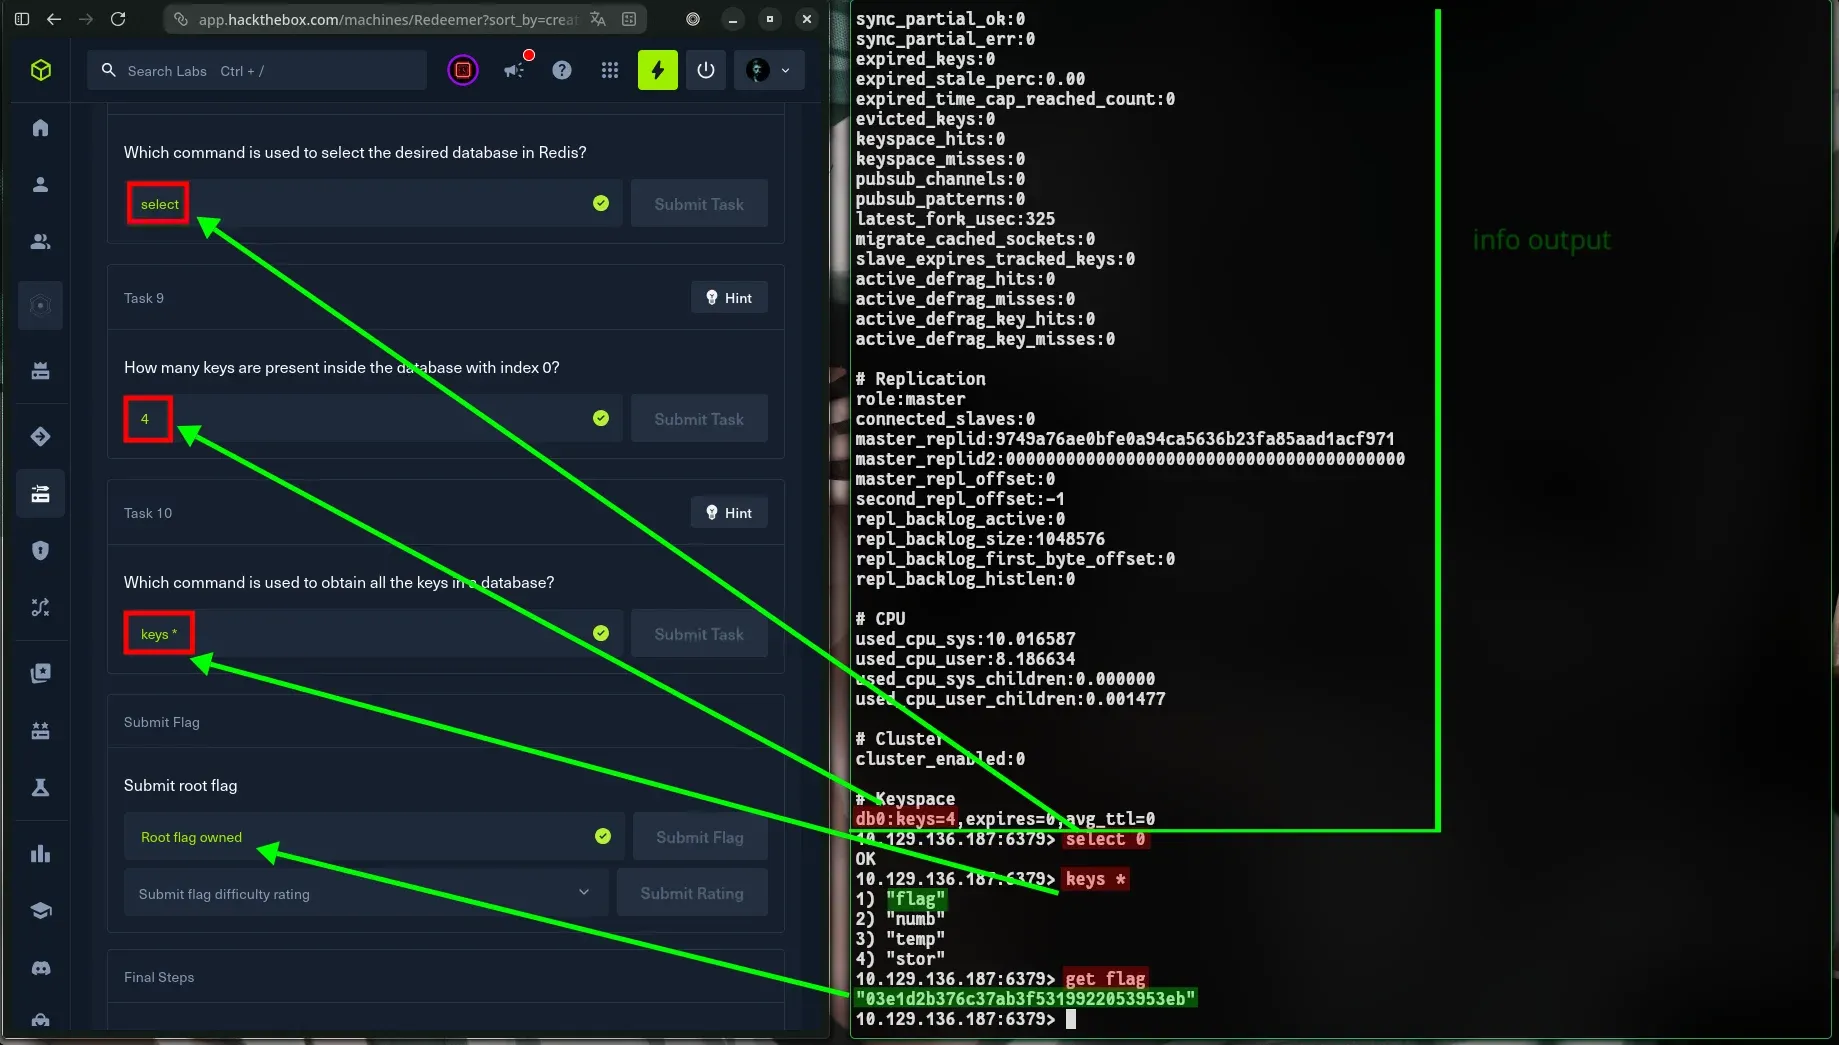Click the Submit Rating button

[x=692, y=893]
